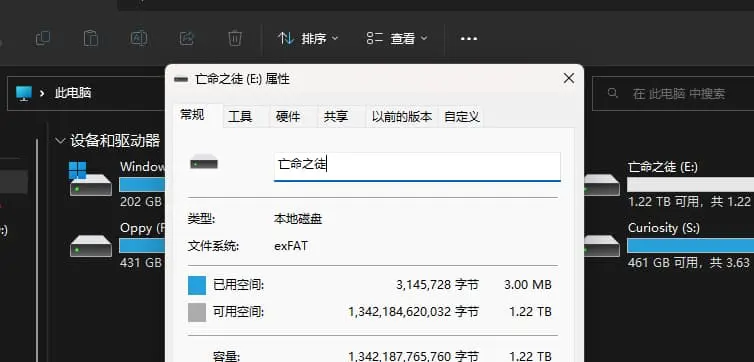Select the Curiosity (S:) drive icon

point(601,246)
